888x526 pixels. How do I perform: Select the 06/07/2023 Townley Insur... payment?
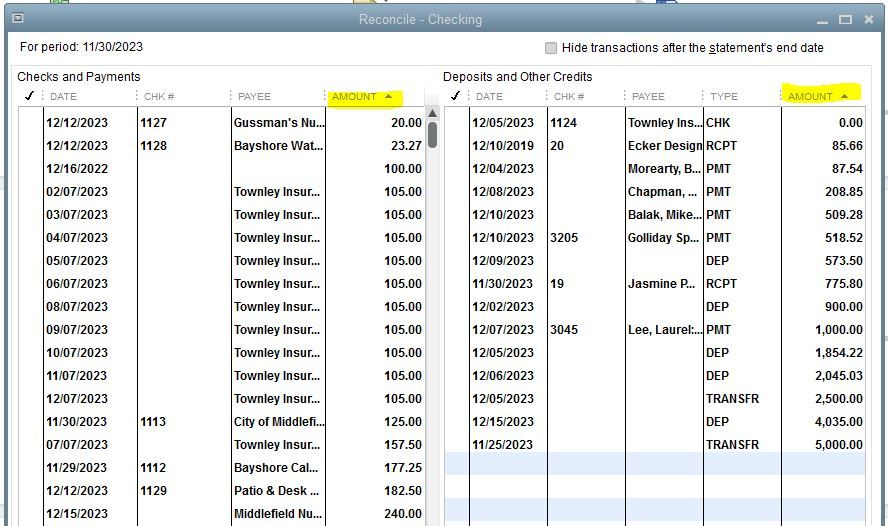(221, 284)
